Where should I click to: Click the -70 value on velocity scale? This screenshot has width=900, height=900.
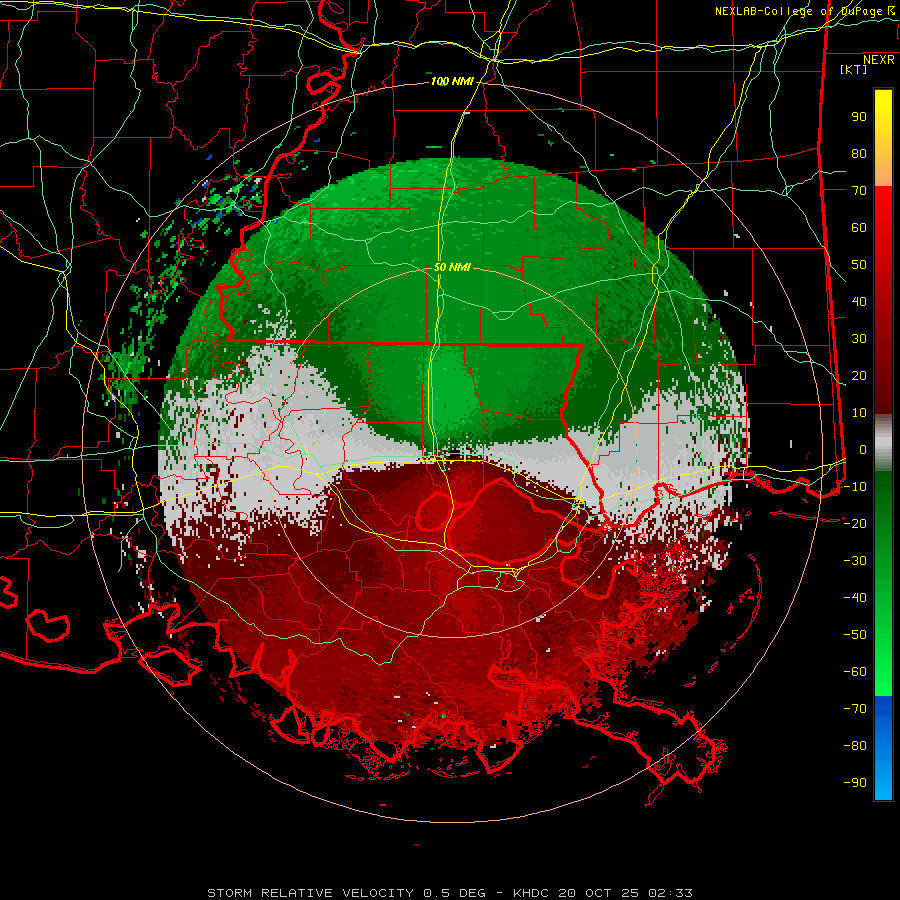coord(855,709)
